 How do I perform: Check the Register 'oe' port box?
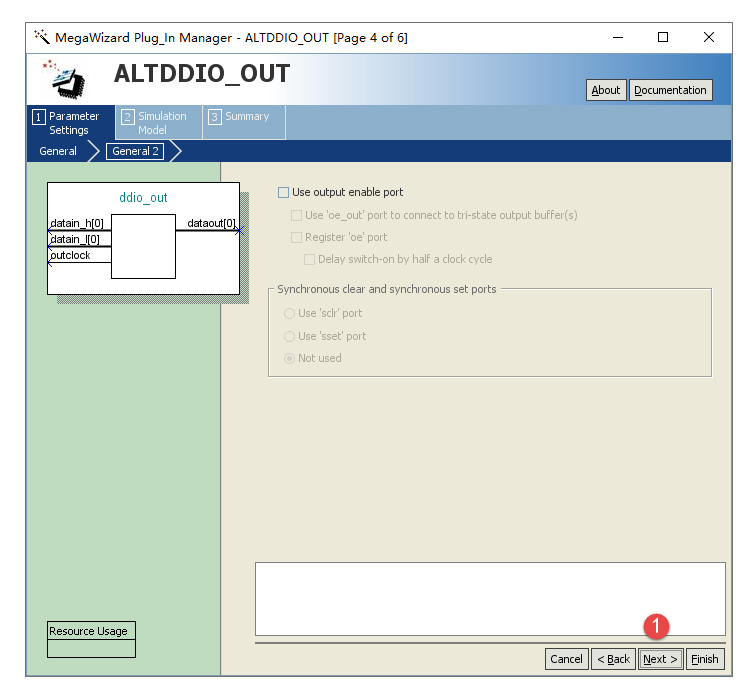[296, 237]
